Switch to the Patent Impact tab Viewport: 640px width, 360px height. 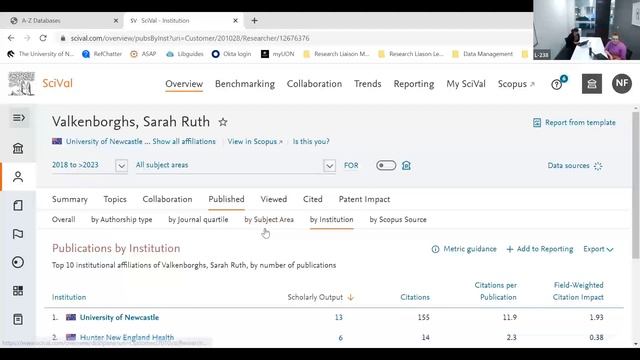364,199
